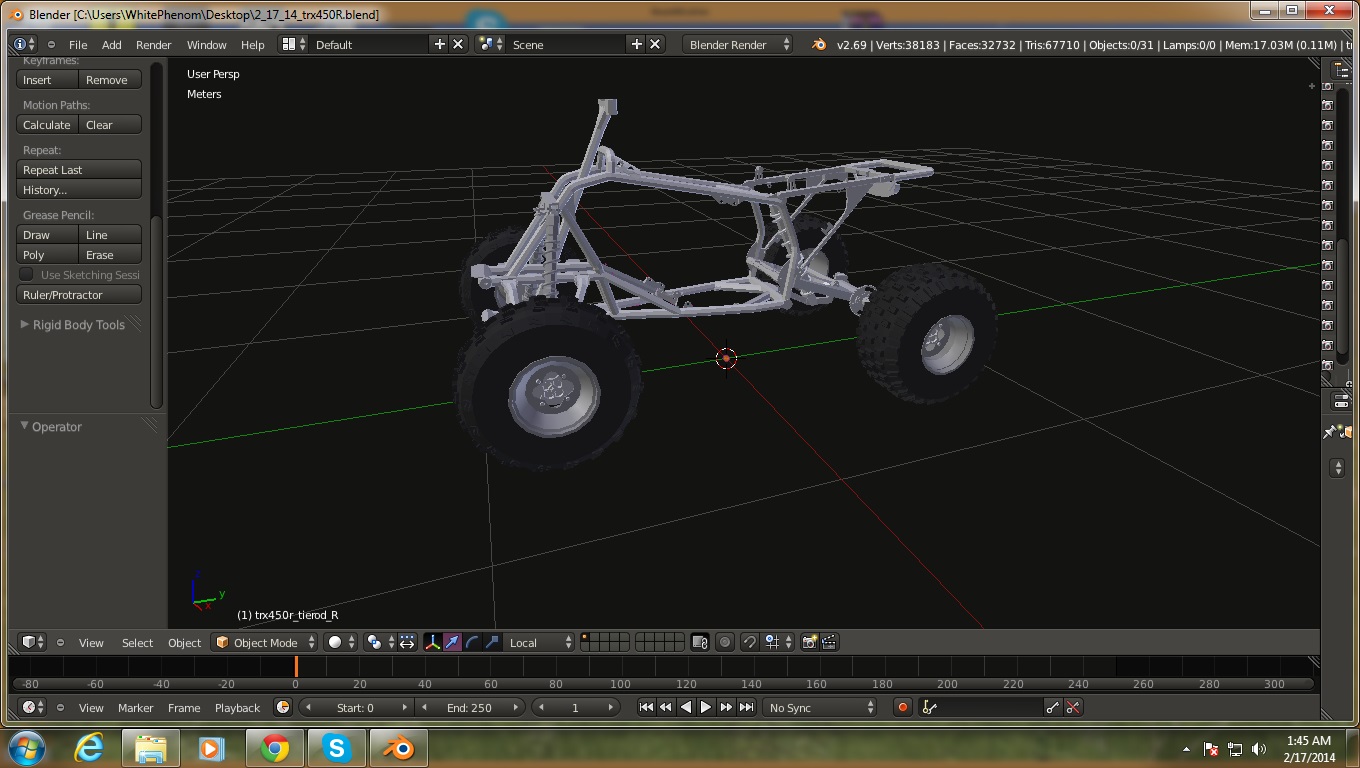The height and width of the screenshot is (768, 1360).
Task: Open the Timeline editor type selector
Action: (x=33, y=707)
